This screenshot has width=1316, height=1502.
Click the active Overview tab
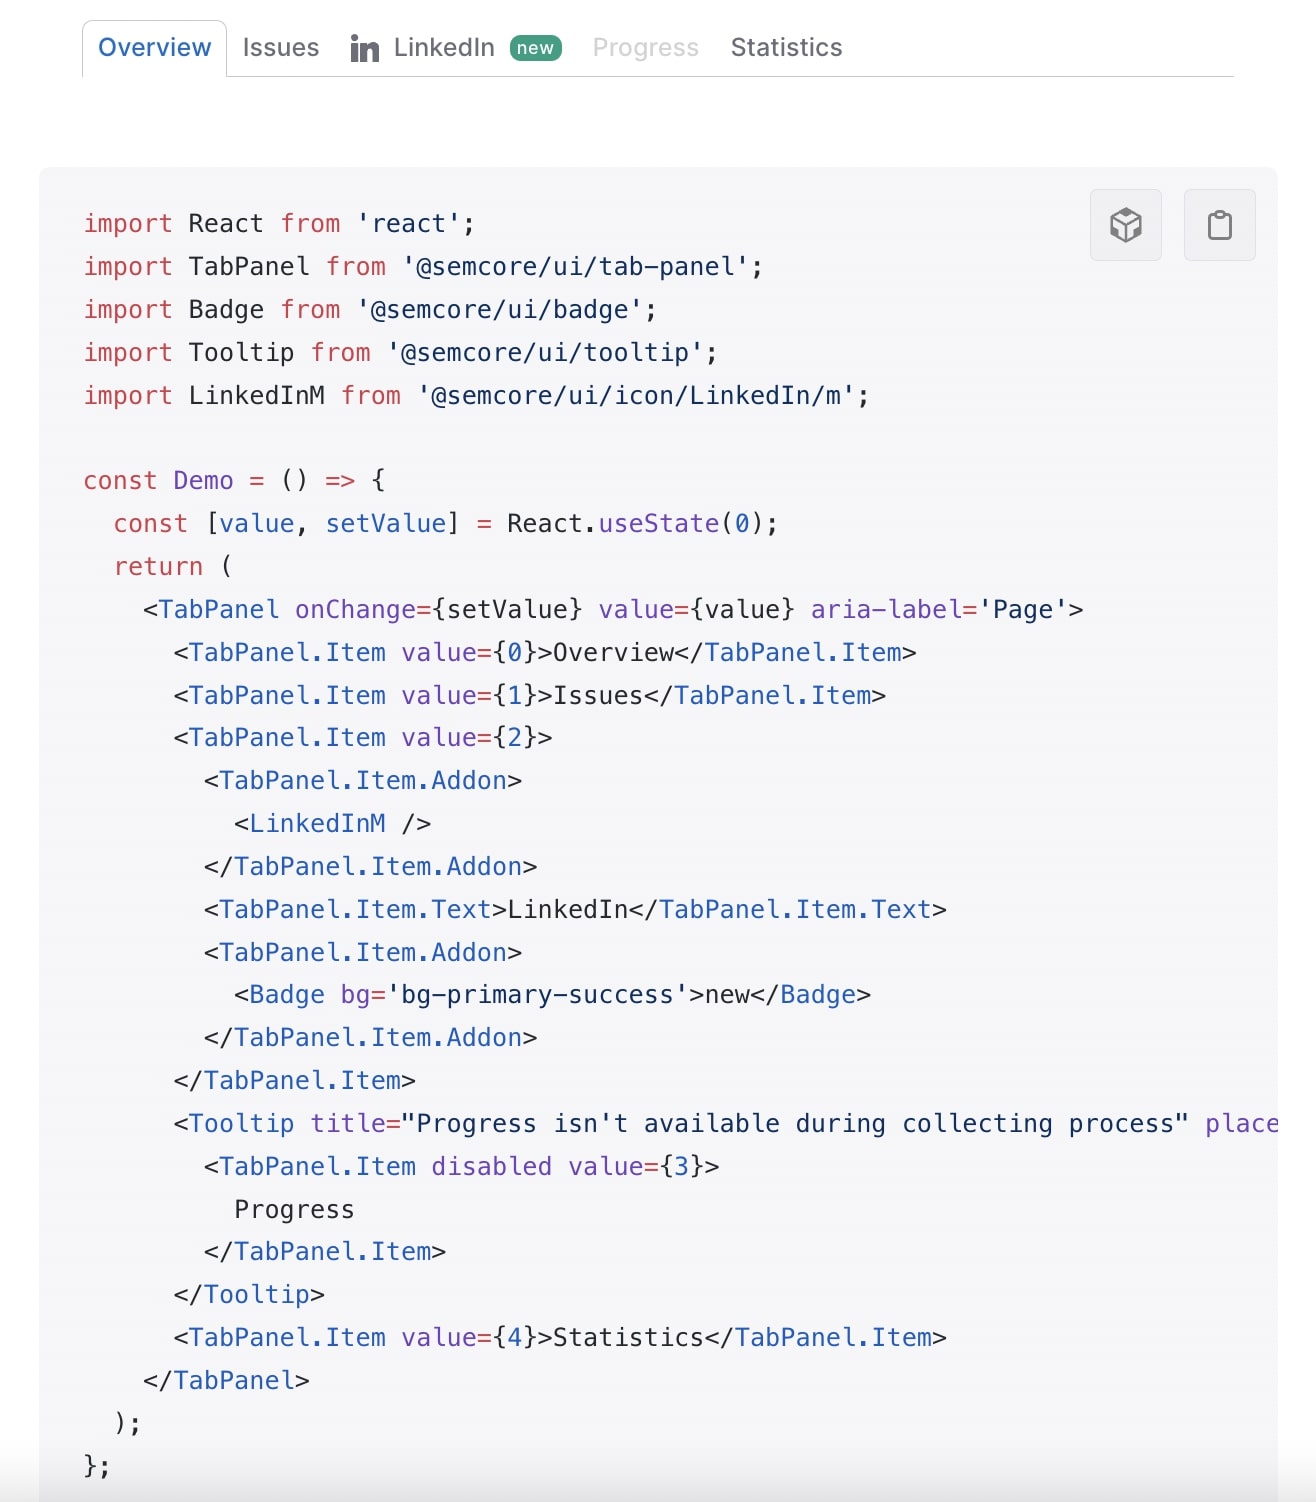(153, 47)
